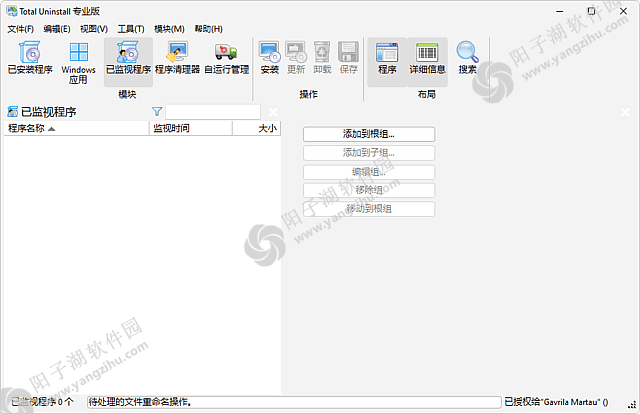Sort by 监视时间 column header
This screenshot has width=640, height=414.
point(191,129)
